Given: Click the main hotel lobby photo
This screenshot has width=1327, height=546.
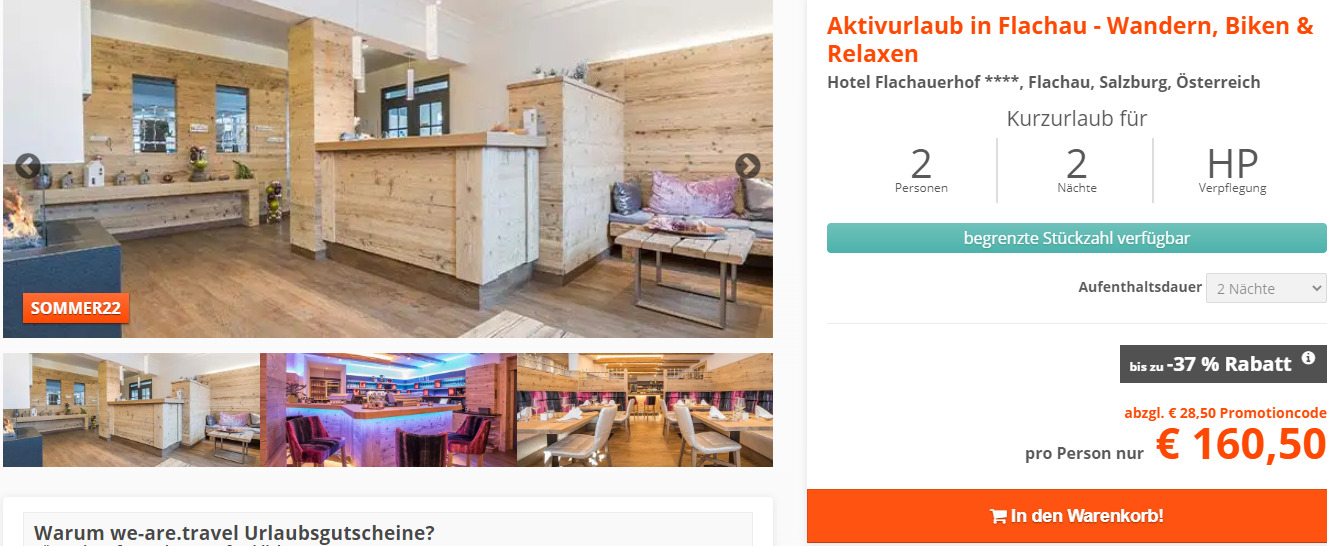Looking at the screenshot, I should pyautogui.click(x=388, y=169).
